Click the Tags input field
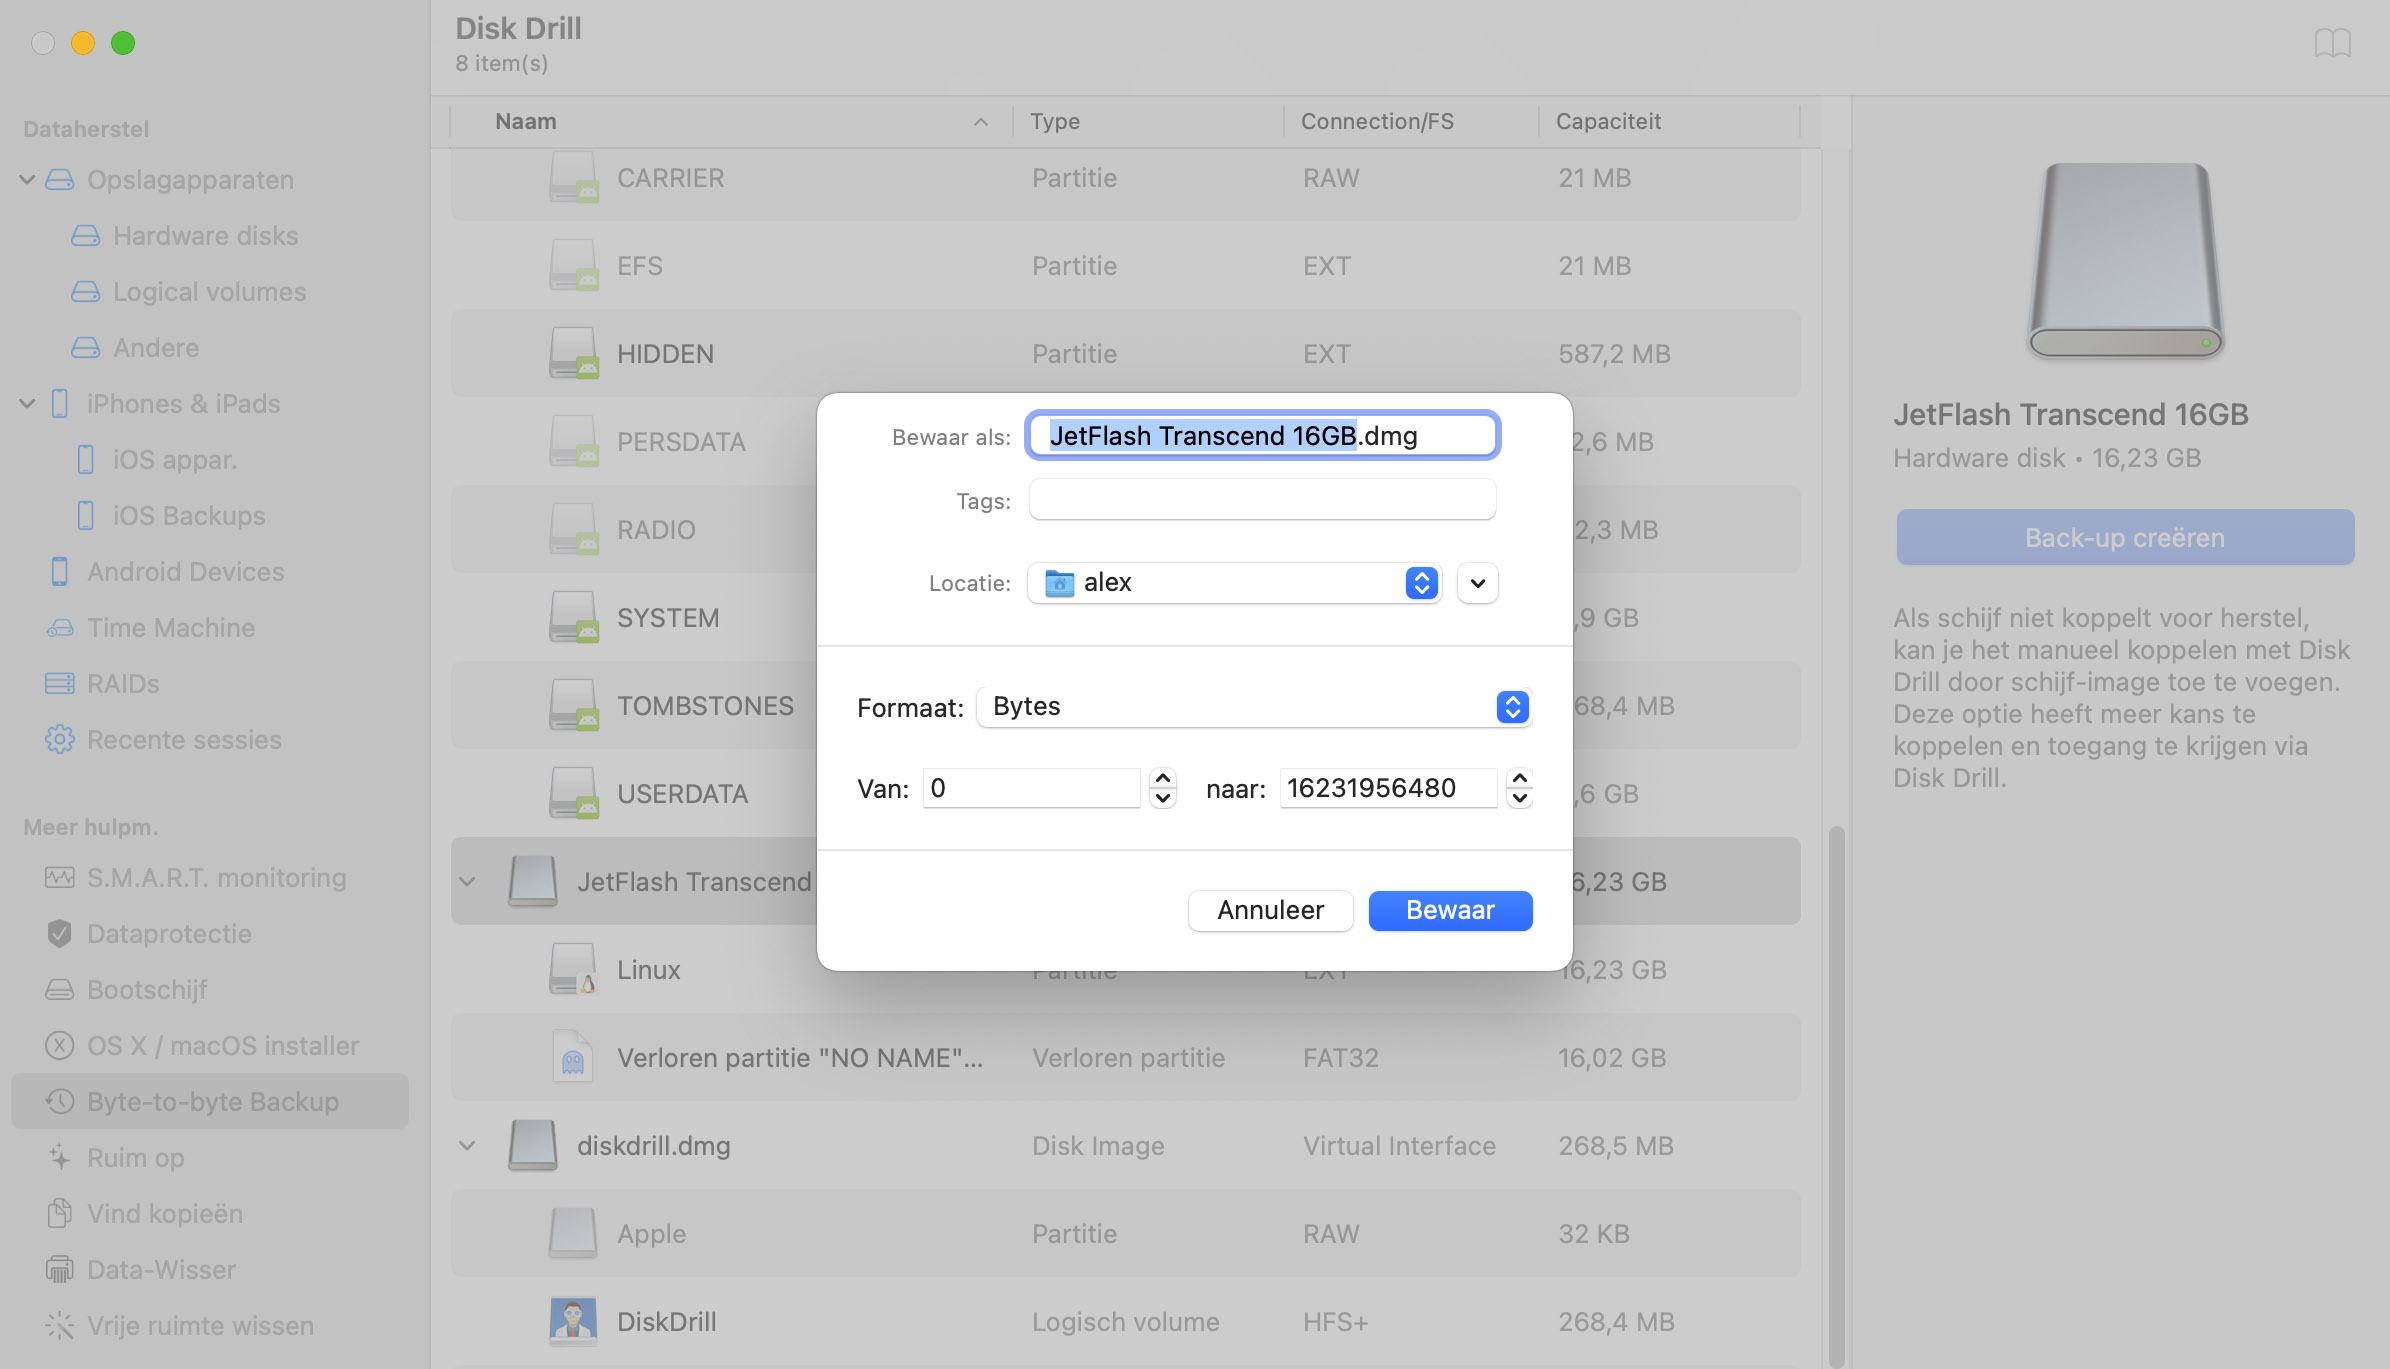The width and height of the screenshot is (2390, 1369). [1262, 500]
